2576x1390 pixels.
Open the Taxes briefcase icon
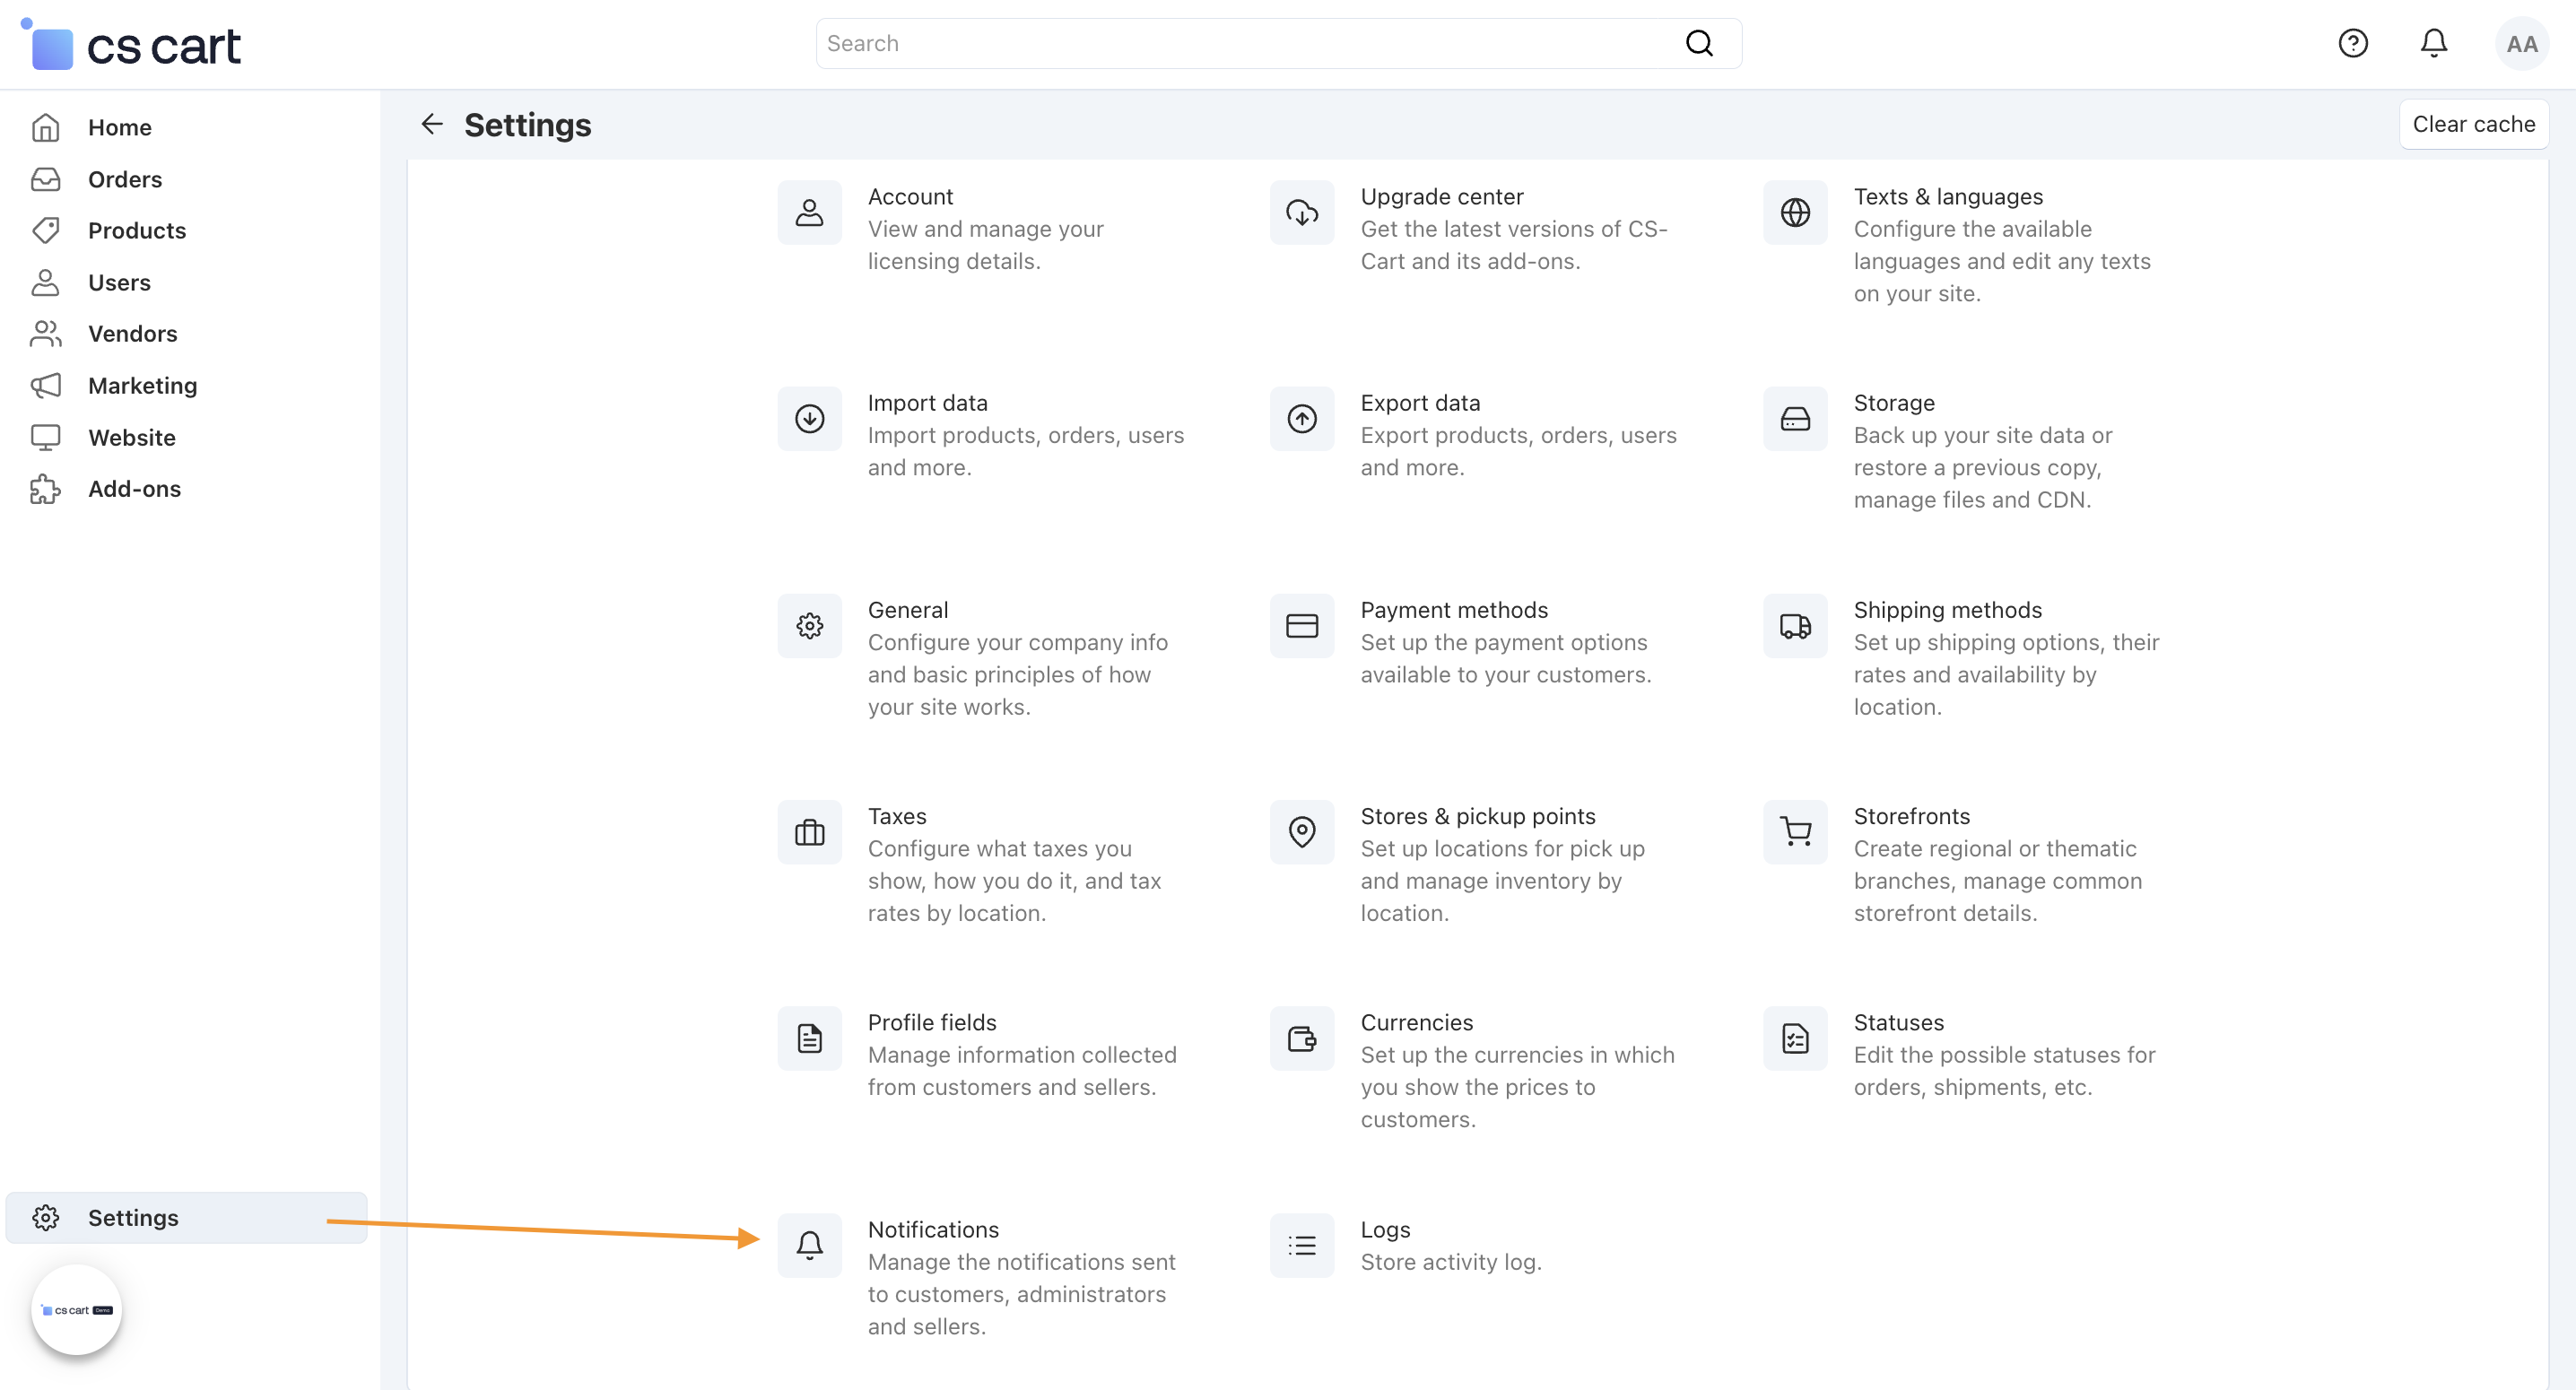(x=809, y=831)
